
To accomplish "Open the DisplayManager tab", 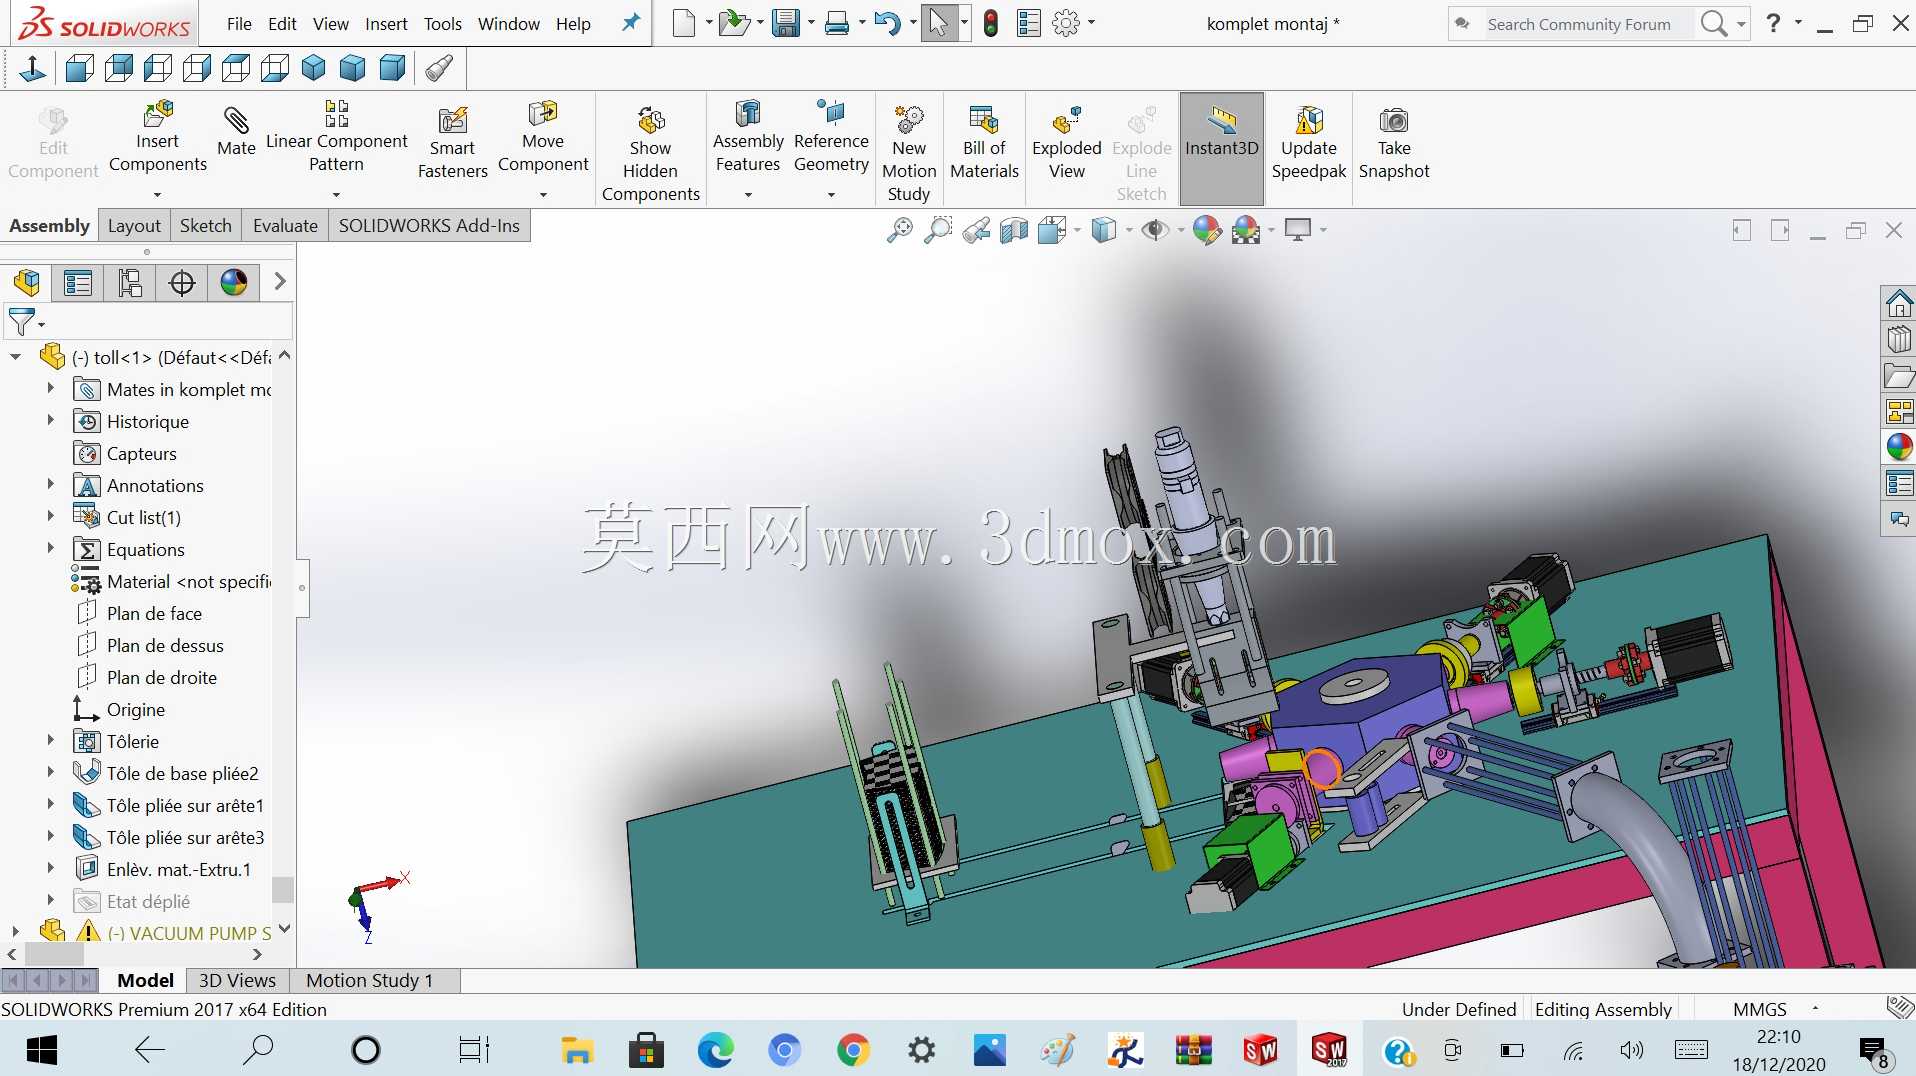I will pyautogui.click(x=234, y=283).
